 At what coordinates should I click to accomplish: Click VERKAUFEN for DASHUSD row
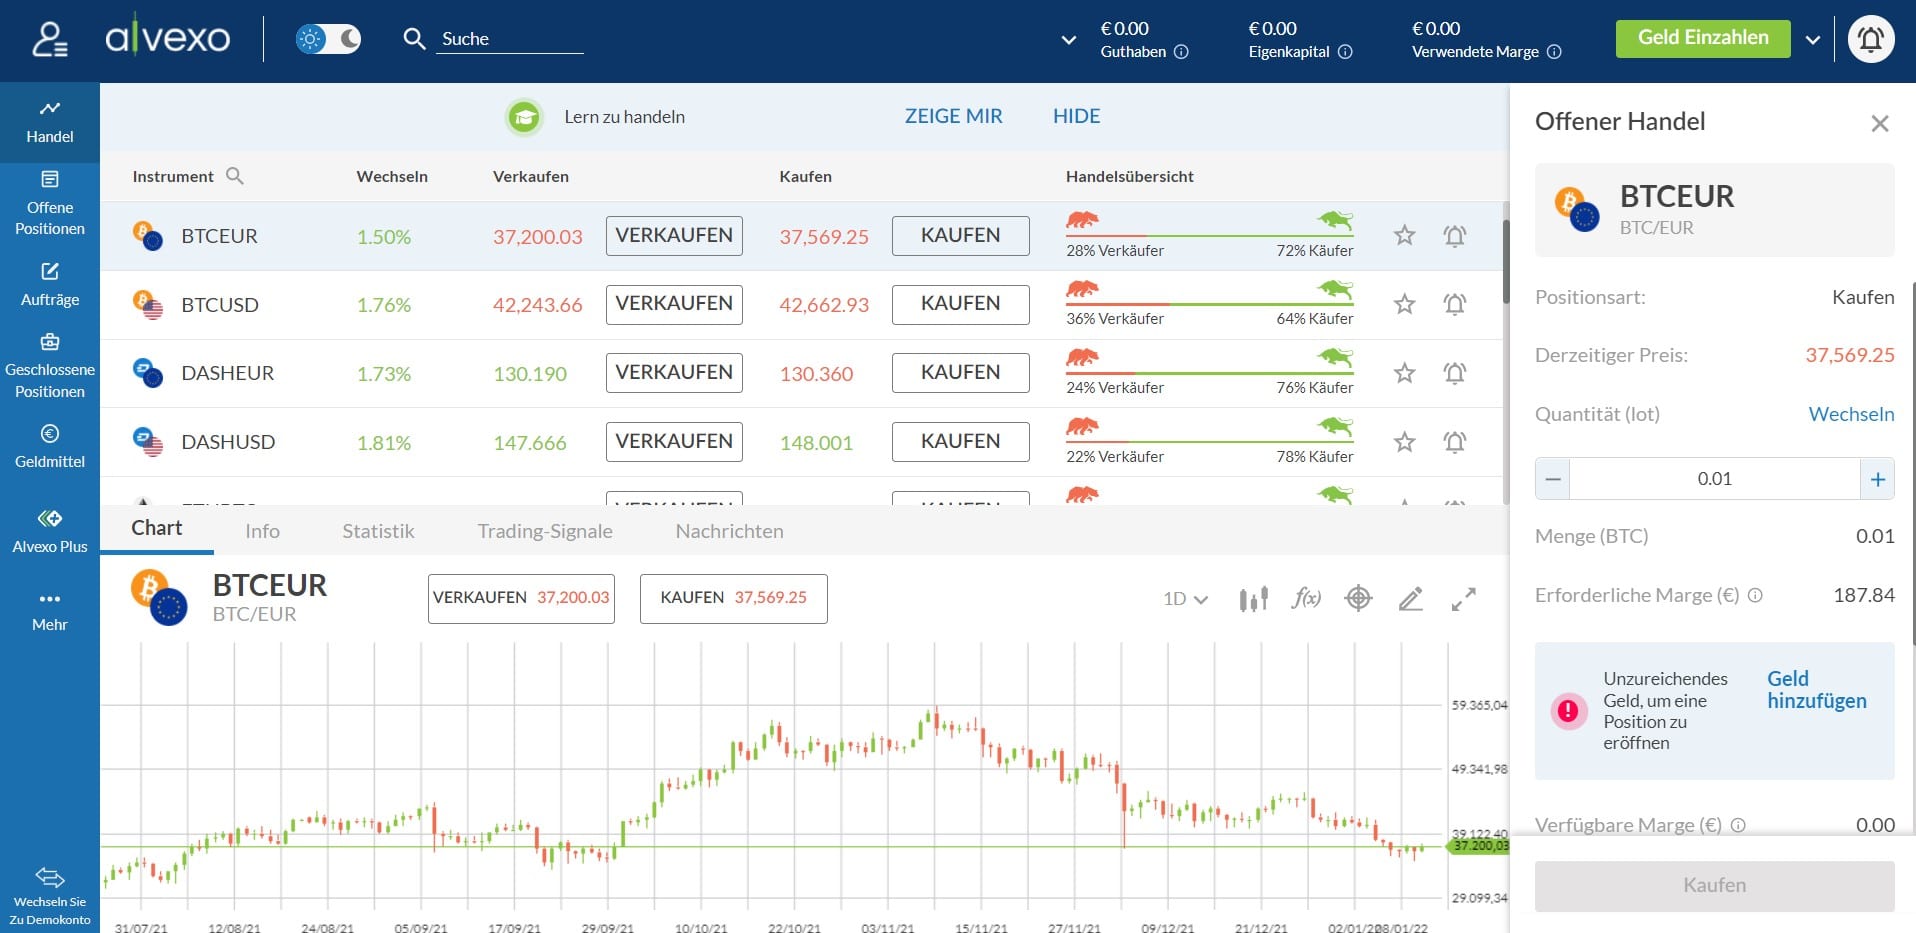(674, 442)
